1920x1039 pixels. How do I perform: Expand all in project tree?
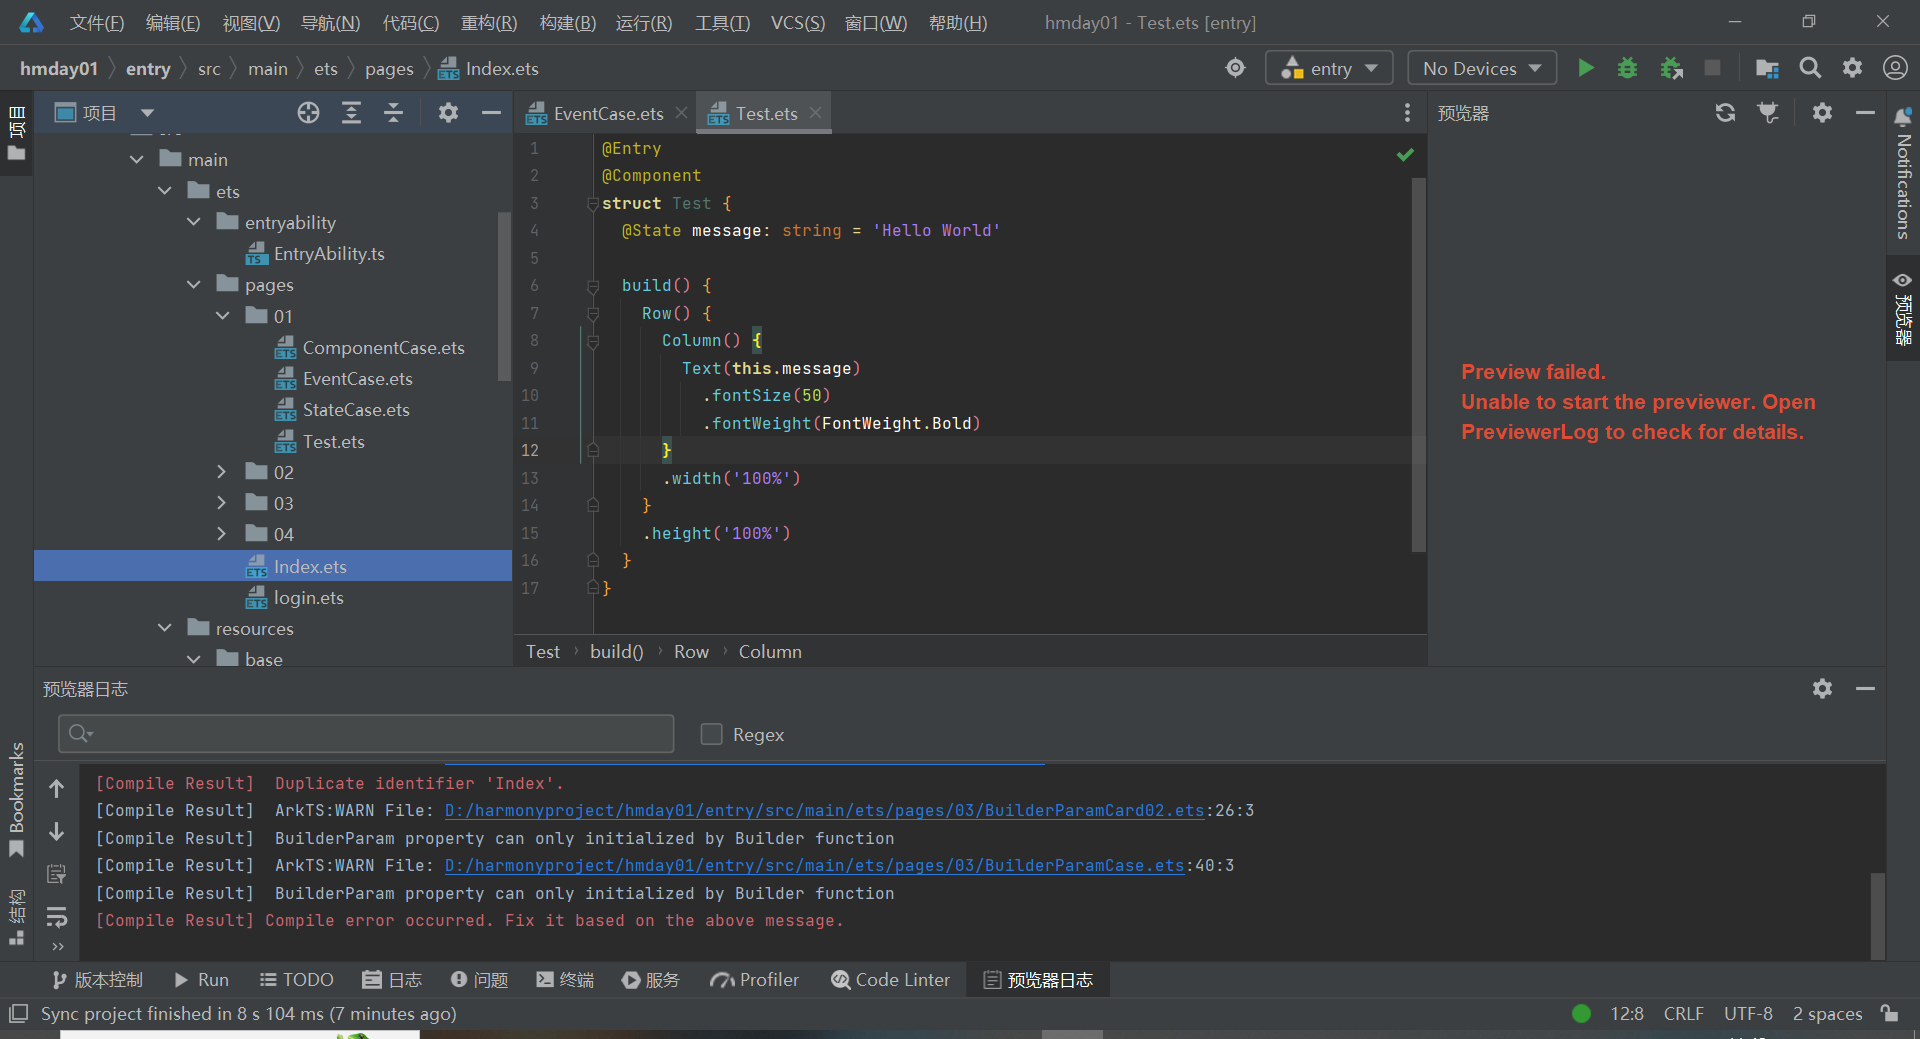(x=351, y=113)
